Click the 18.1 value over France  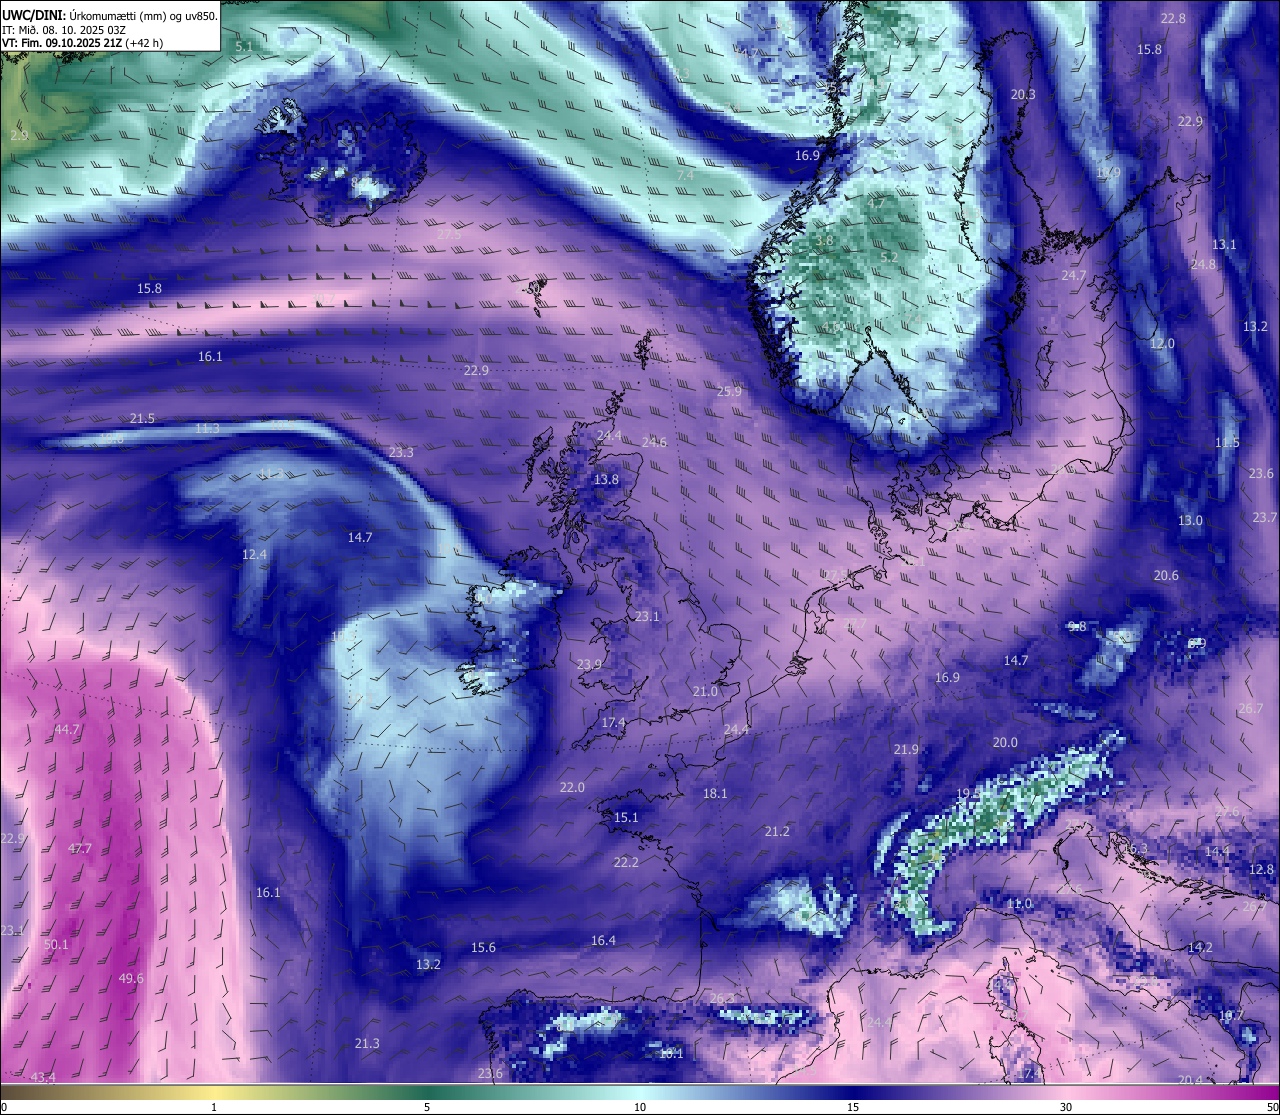tap(715, 794)
